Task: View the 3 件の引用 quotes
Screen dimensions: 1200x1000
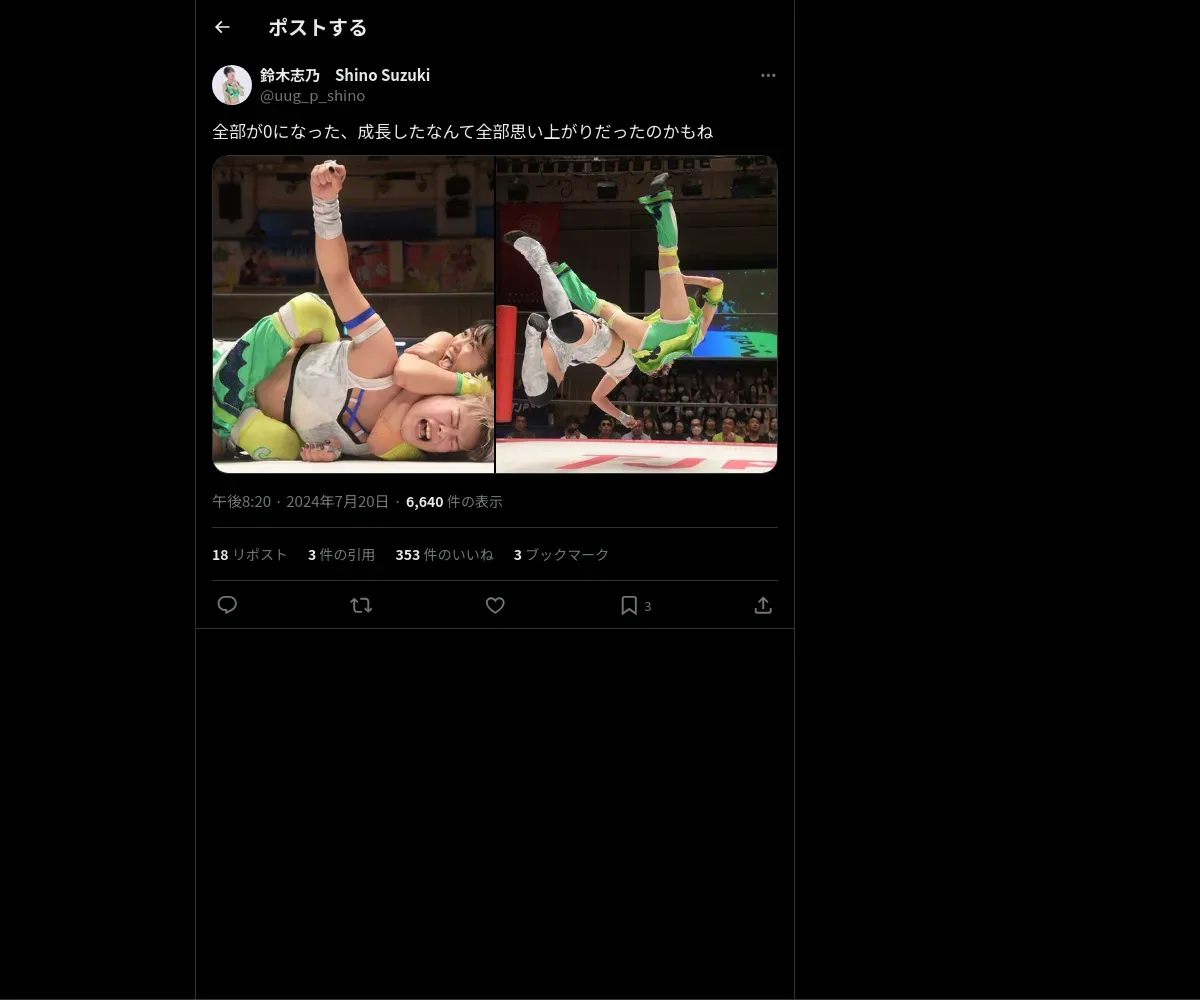Action: click(x=341, y=555)
